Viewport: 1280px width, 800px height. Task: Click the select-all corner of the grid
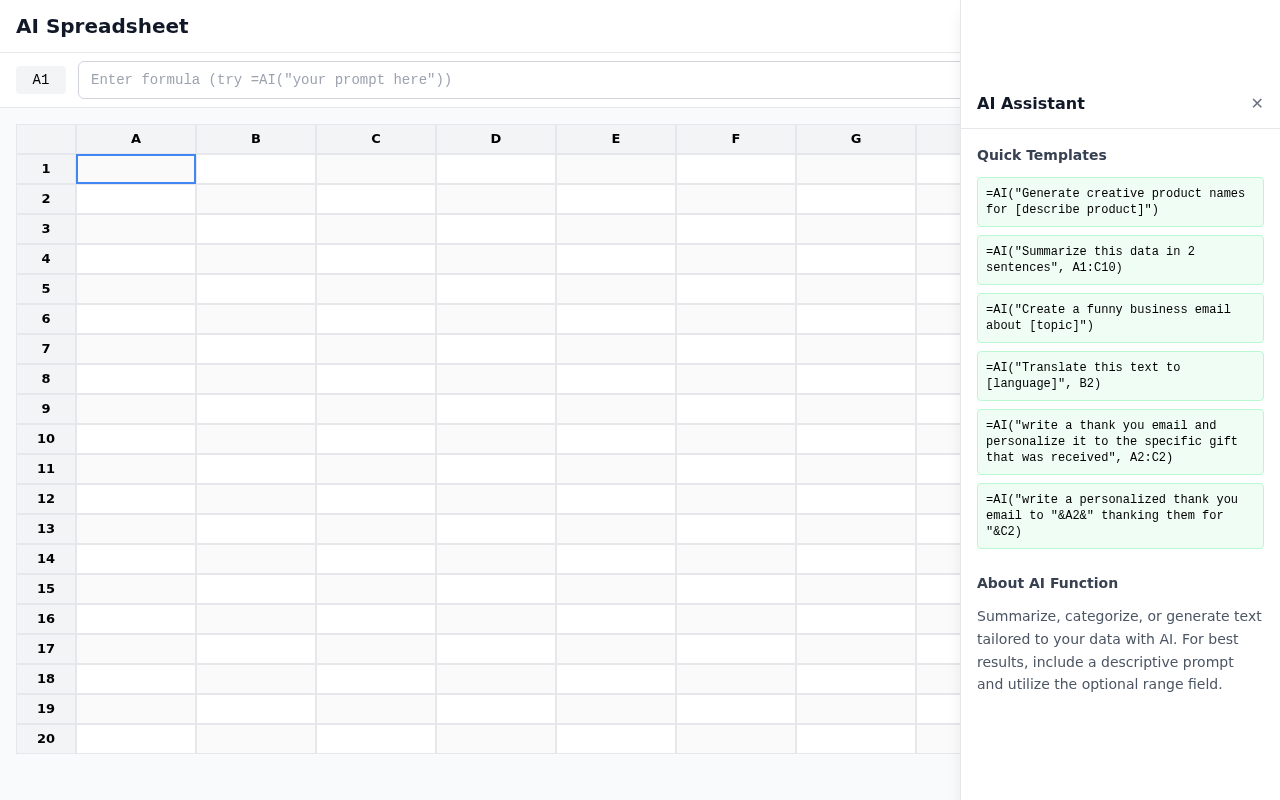pyautogui.click(x=46, y=139)
